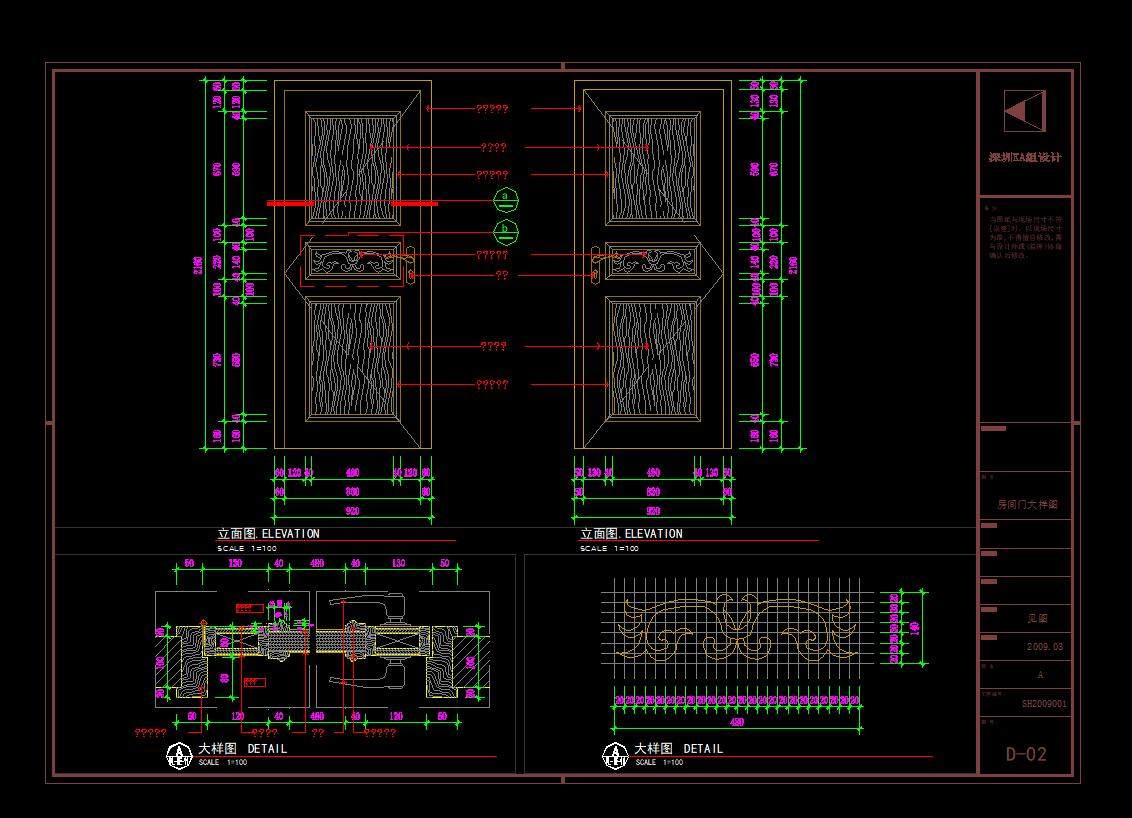Click the right 立面图.ELEVATION title text
Image resolution: width=1132 pixels, height=818 pixels.
tap(631, 534)
